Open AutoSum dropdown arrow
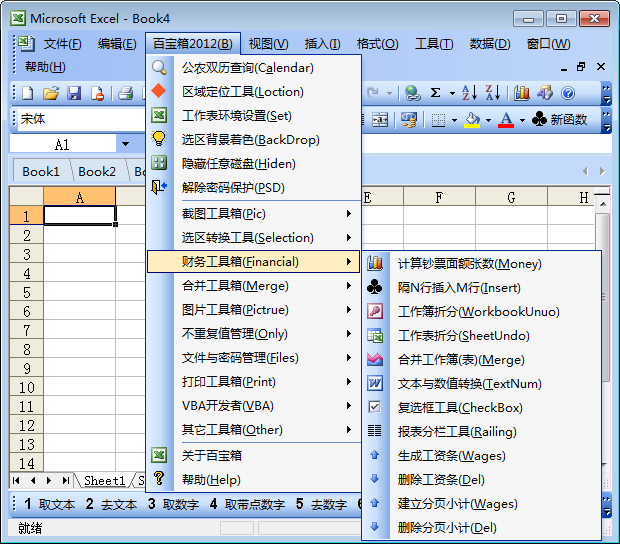 click(452, 94)
